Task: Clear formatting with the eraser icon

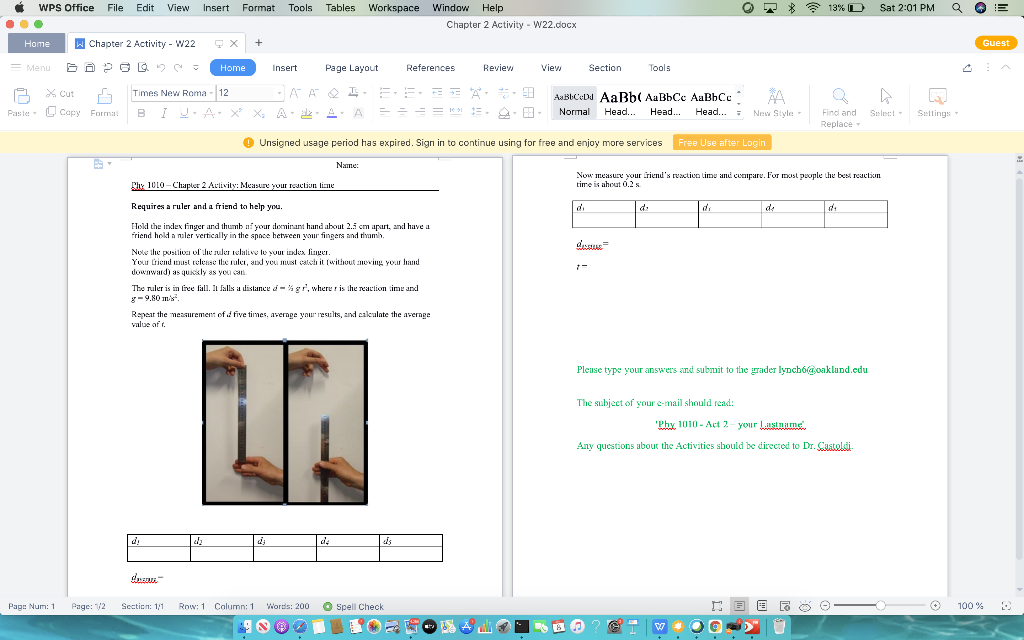Action: pos(333,93)
